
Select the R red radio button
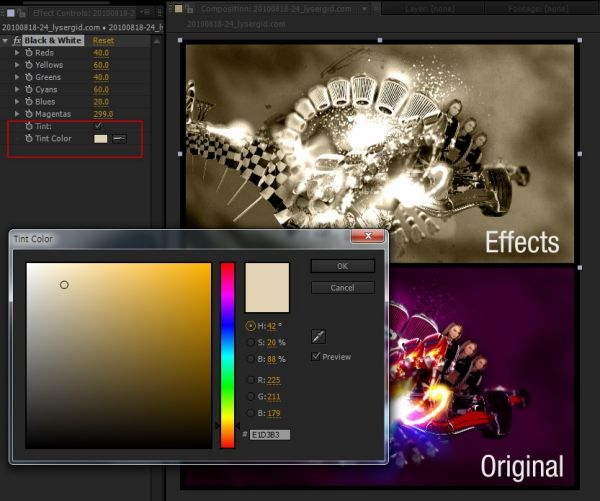[x=250, y=380]
